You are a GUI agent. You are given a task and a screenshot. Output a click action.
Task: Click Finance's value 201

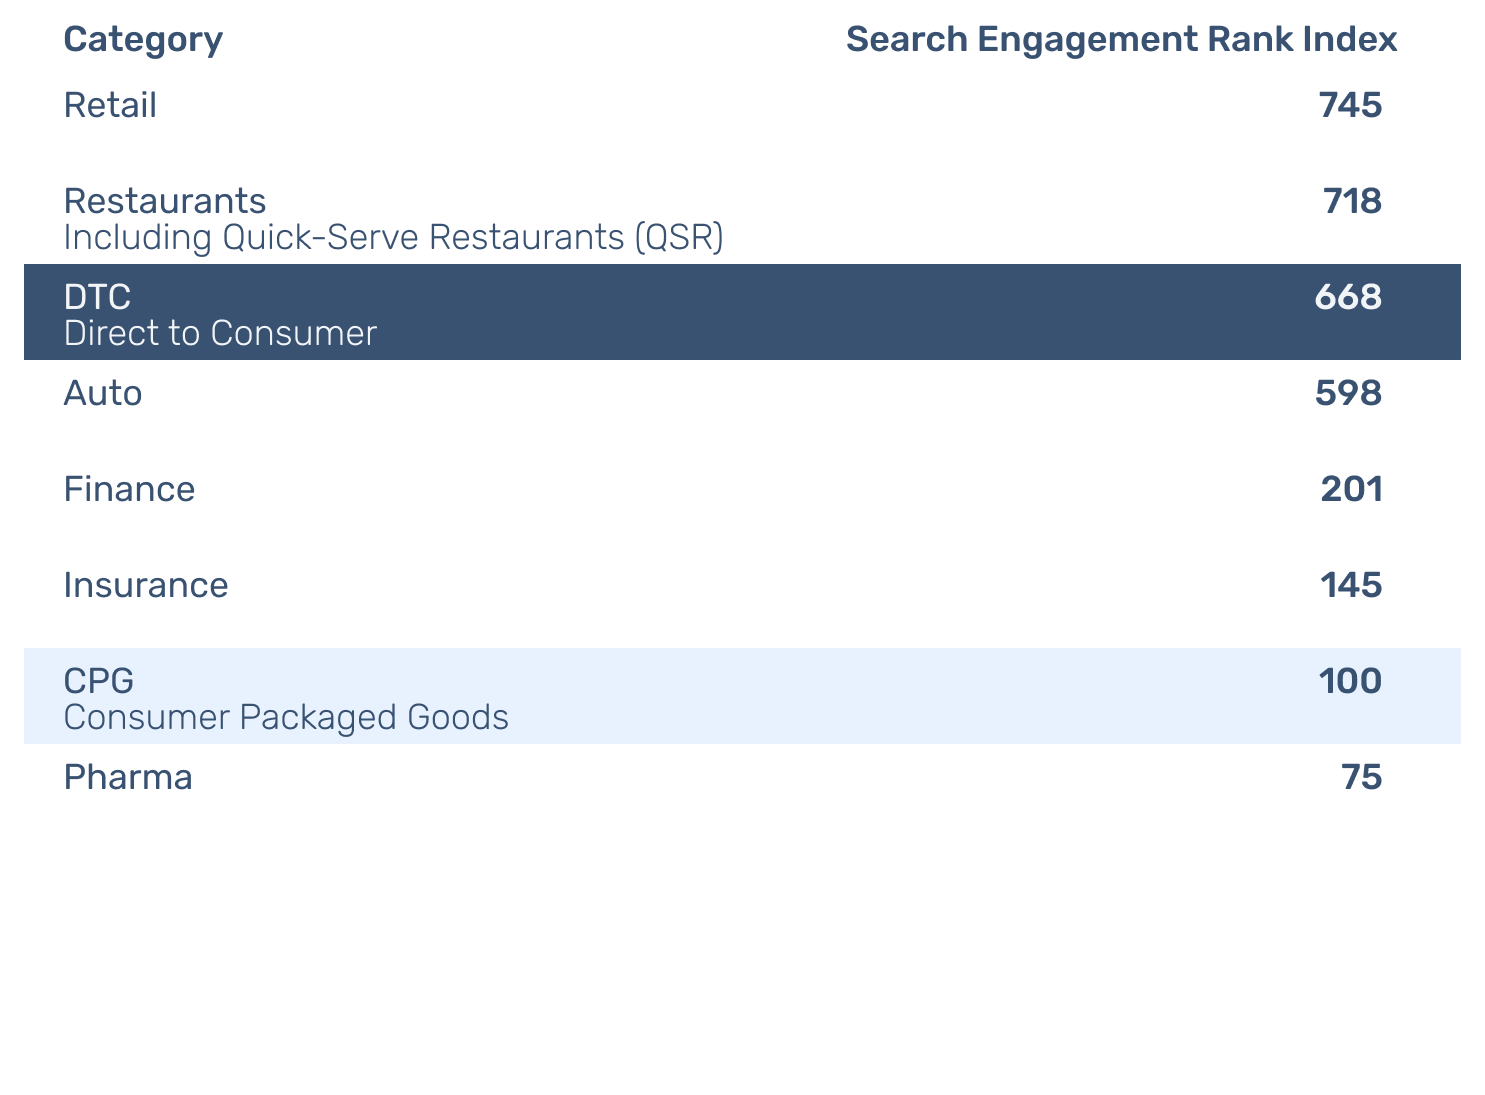coord(1351,489)
